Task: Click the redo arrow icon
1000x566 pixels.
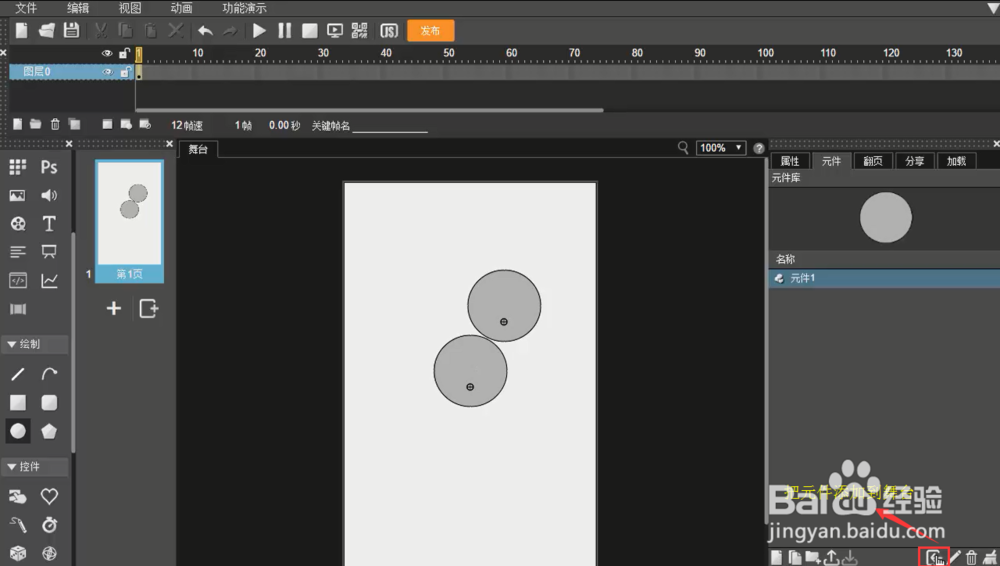Action: click(x=230, y=31)
